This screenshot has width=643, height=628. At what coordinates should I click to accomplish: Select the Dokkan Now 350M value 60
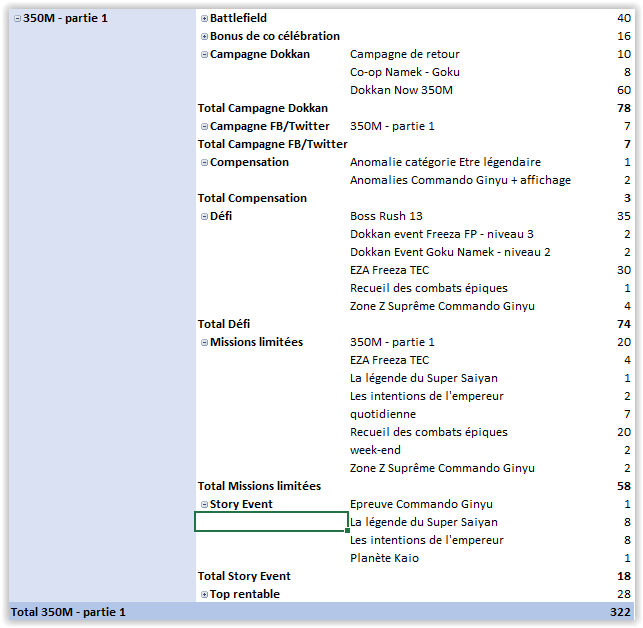click(x=624, y=90)
